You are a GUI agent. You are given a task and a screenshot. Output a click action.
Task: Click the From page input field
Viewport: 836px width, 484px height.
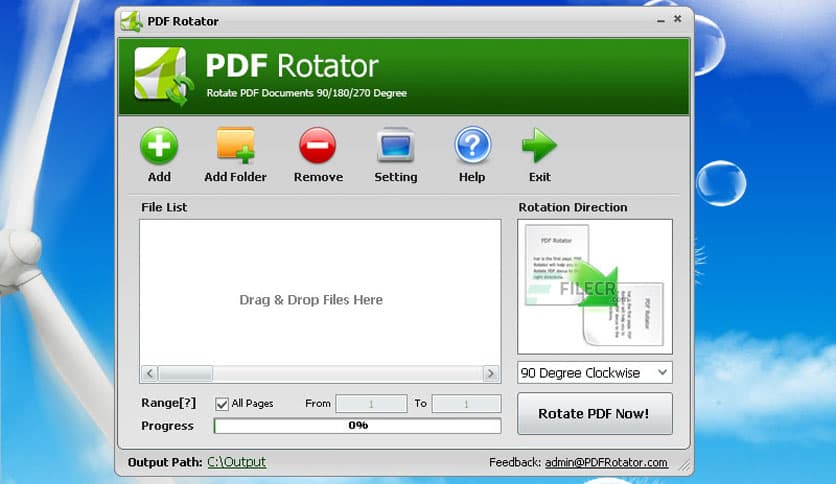pos(371,404)
